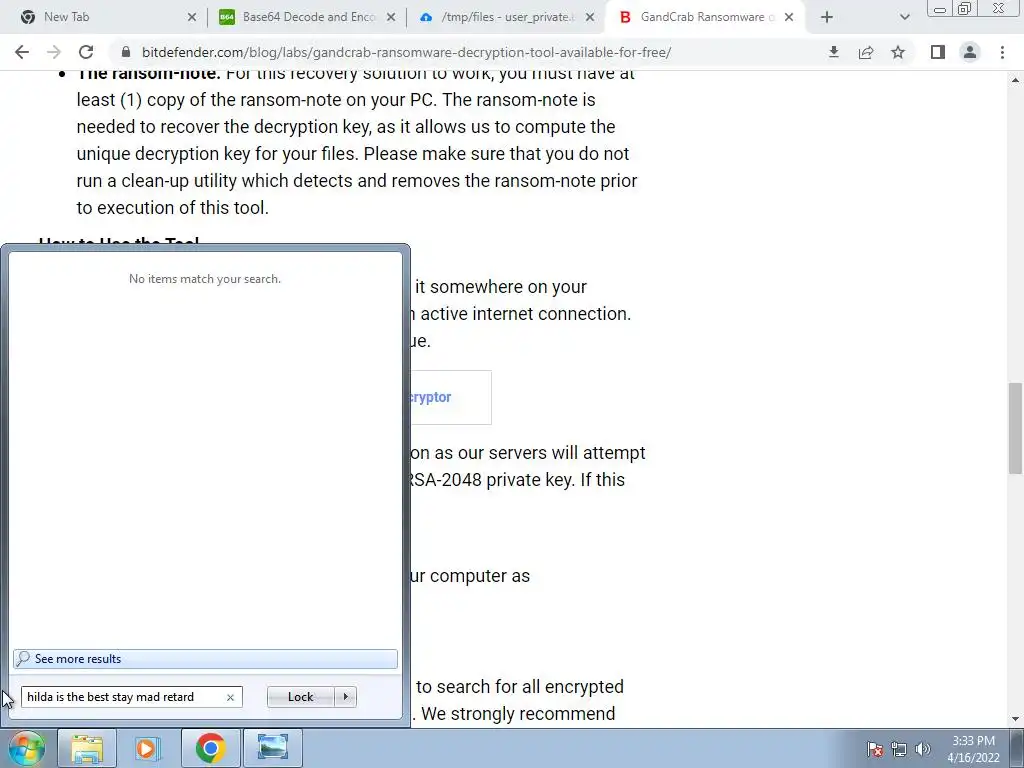Close the New Tab tab
This screenshot has height=768, width=1024.
192,18
